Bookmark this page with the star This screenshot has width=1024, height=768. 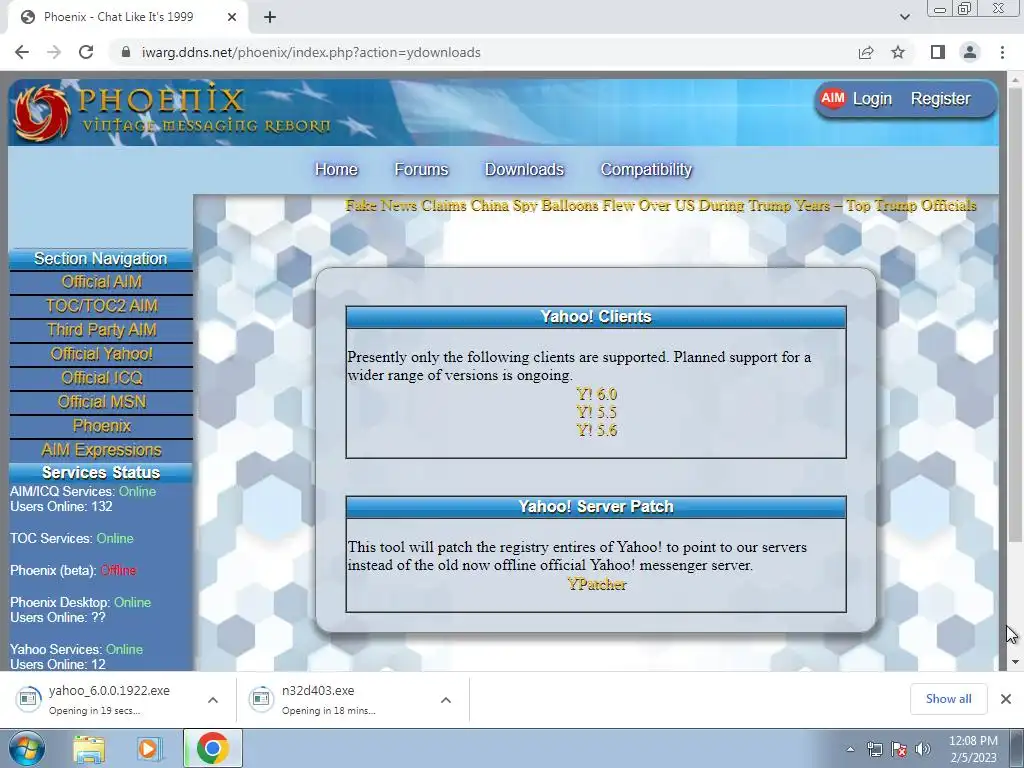pos(898,52)
